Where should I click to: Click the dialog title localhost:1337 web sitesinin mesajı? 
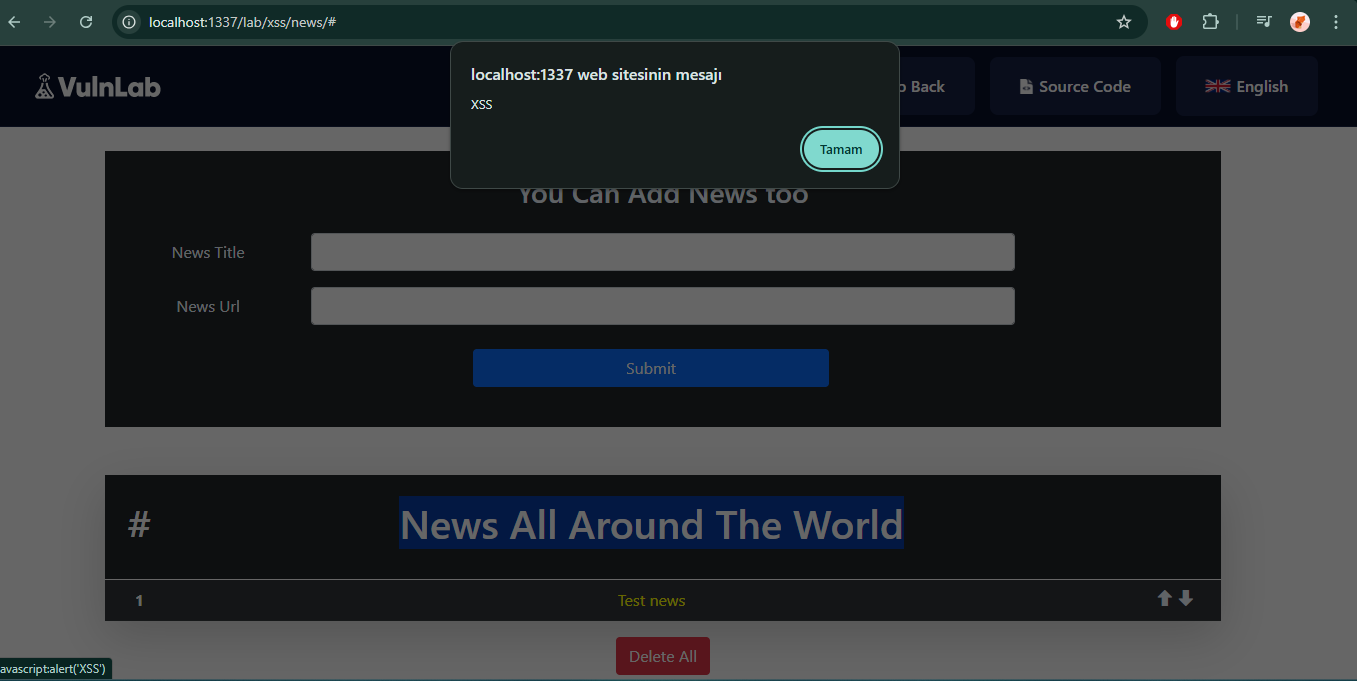597,75
